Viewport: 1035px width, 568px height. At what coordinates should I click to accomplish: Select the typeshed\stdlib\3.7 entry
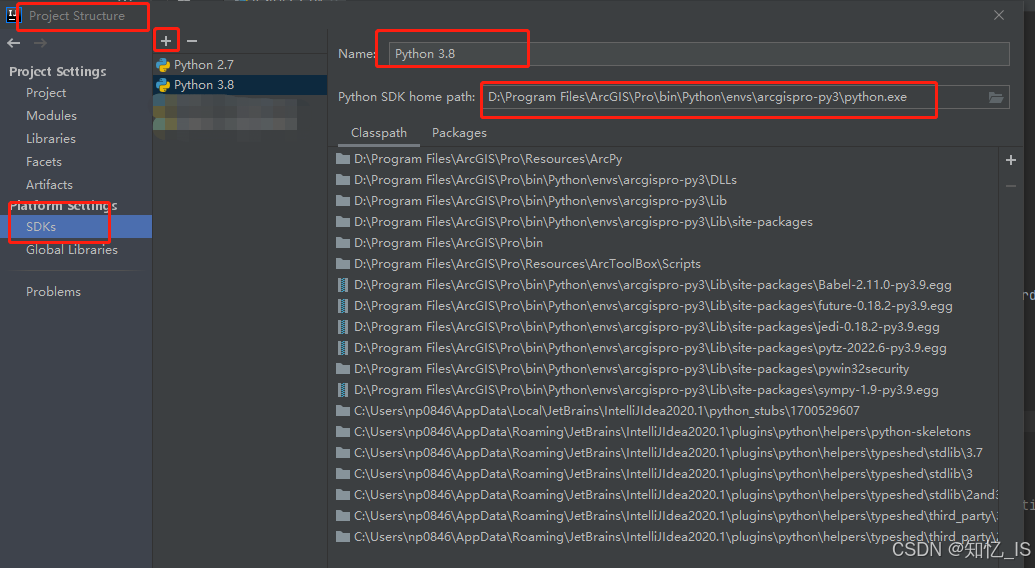[668, 453]
